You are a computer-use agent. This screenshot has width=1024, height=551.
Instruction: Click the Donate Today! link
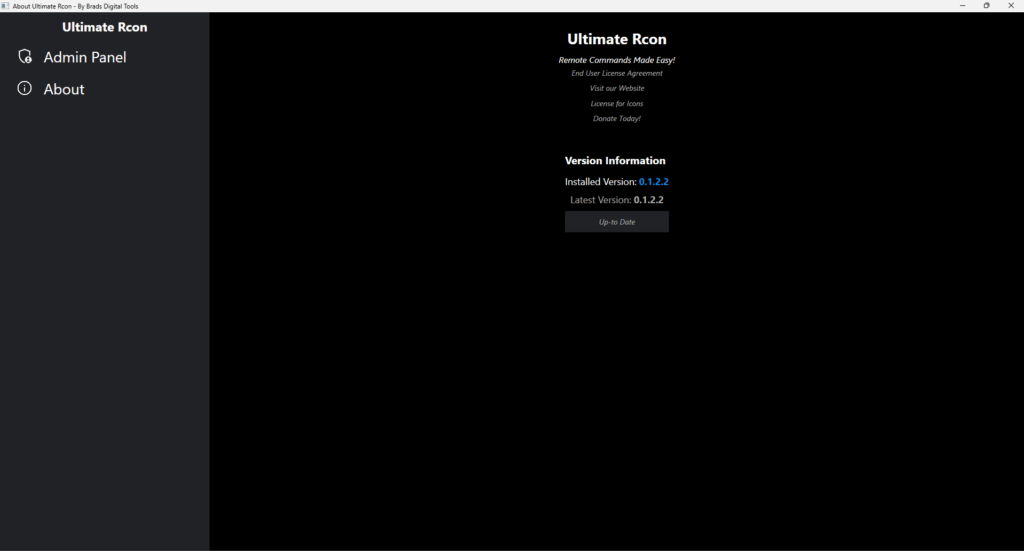[x=616, y=118]
